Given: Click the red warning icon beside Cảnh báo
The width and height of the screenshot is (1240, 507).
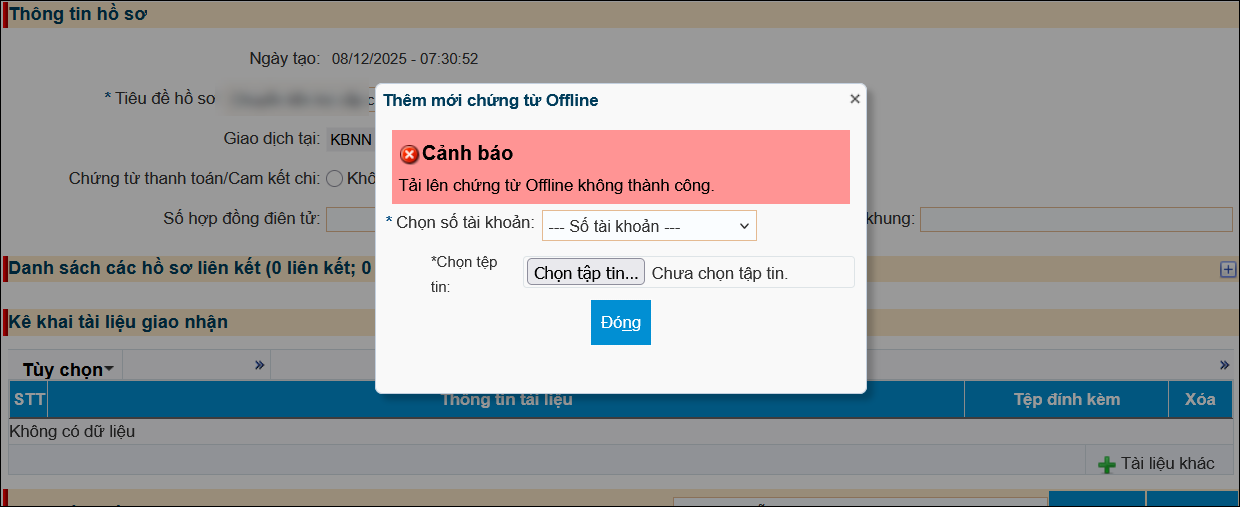Looking at the screenshot, I should point(409,155).
